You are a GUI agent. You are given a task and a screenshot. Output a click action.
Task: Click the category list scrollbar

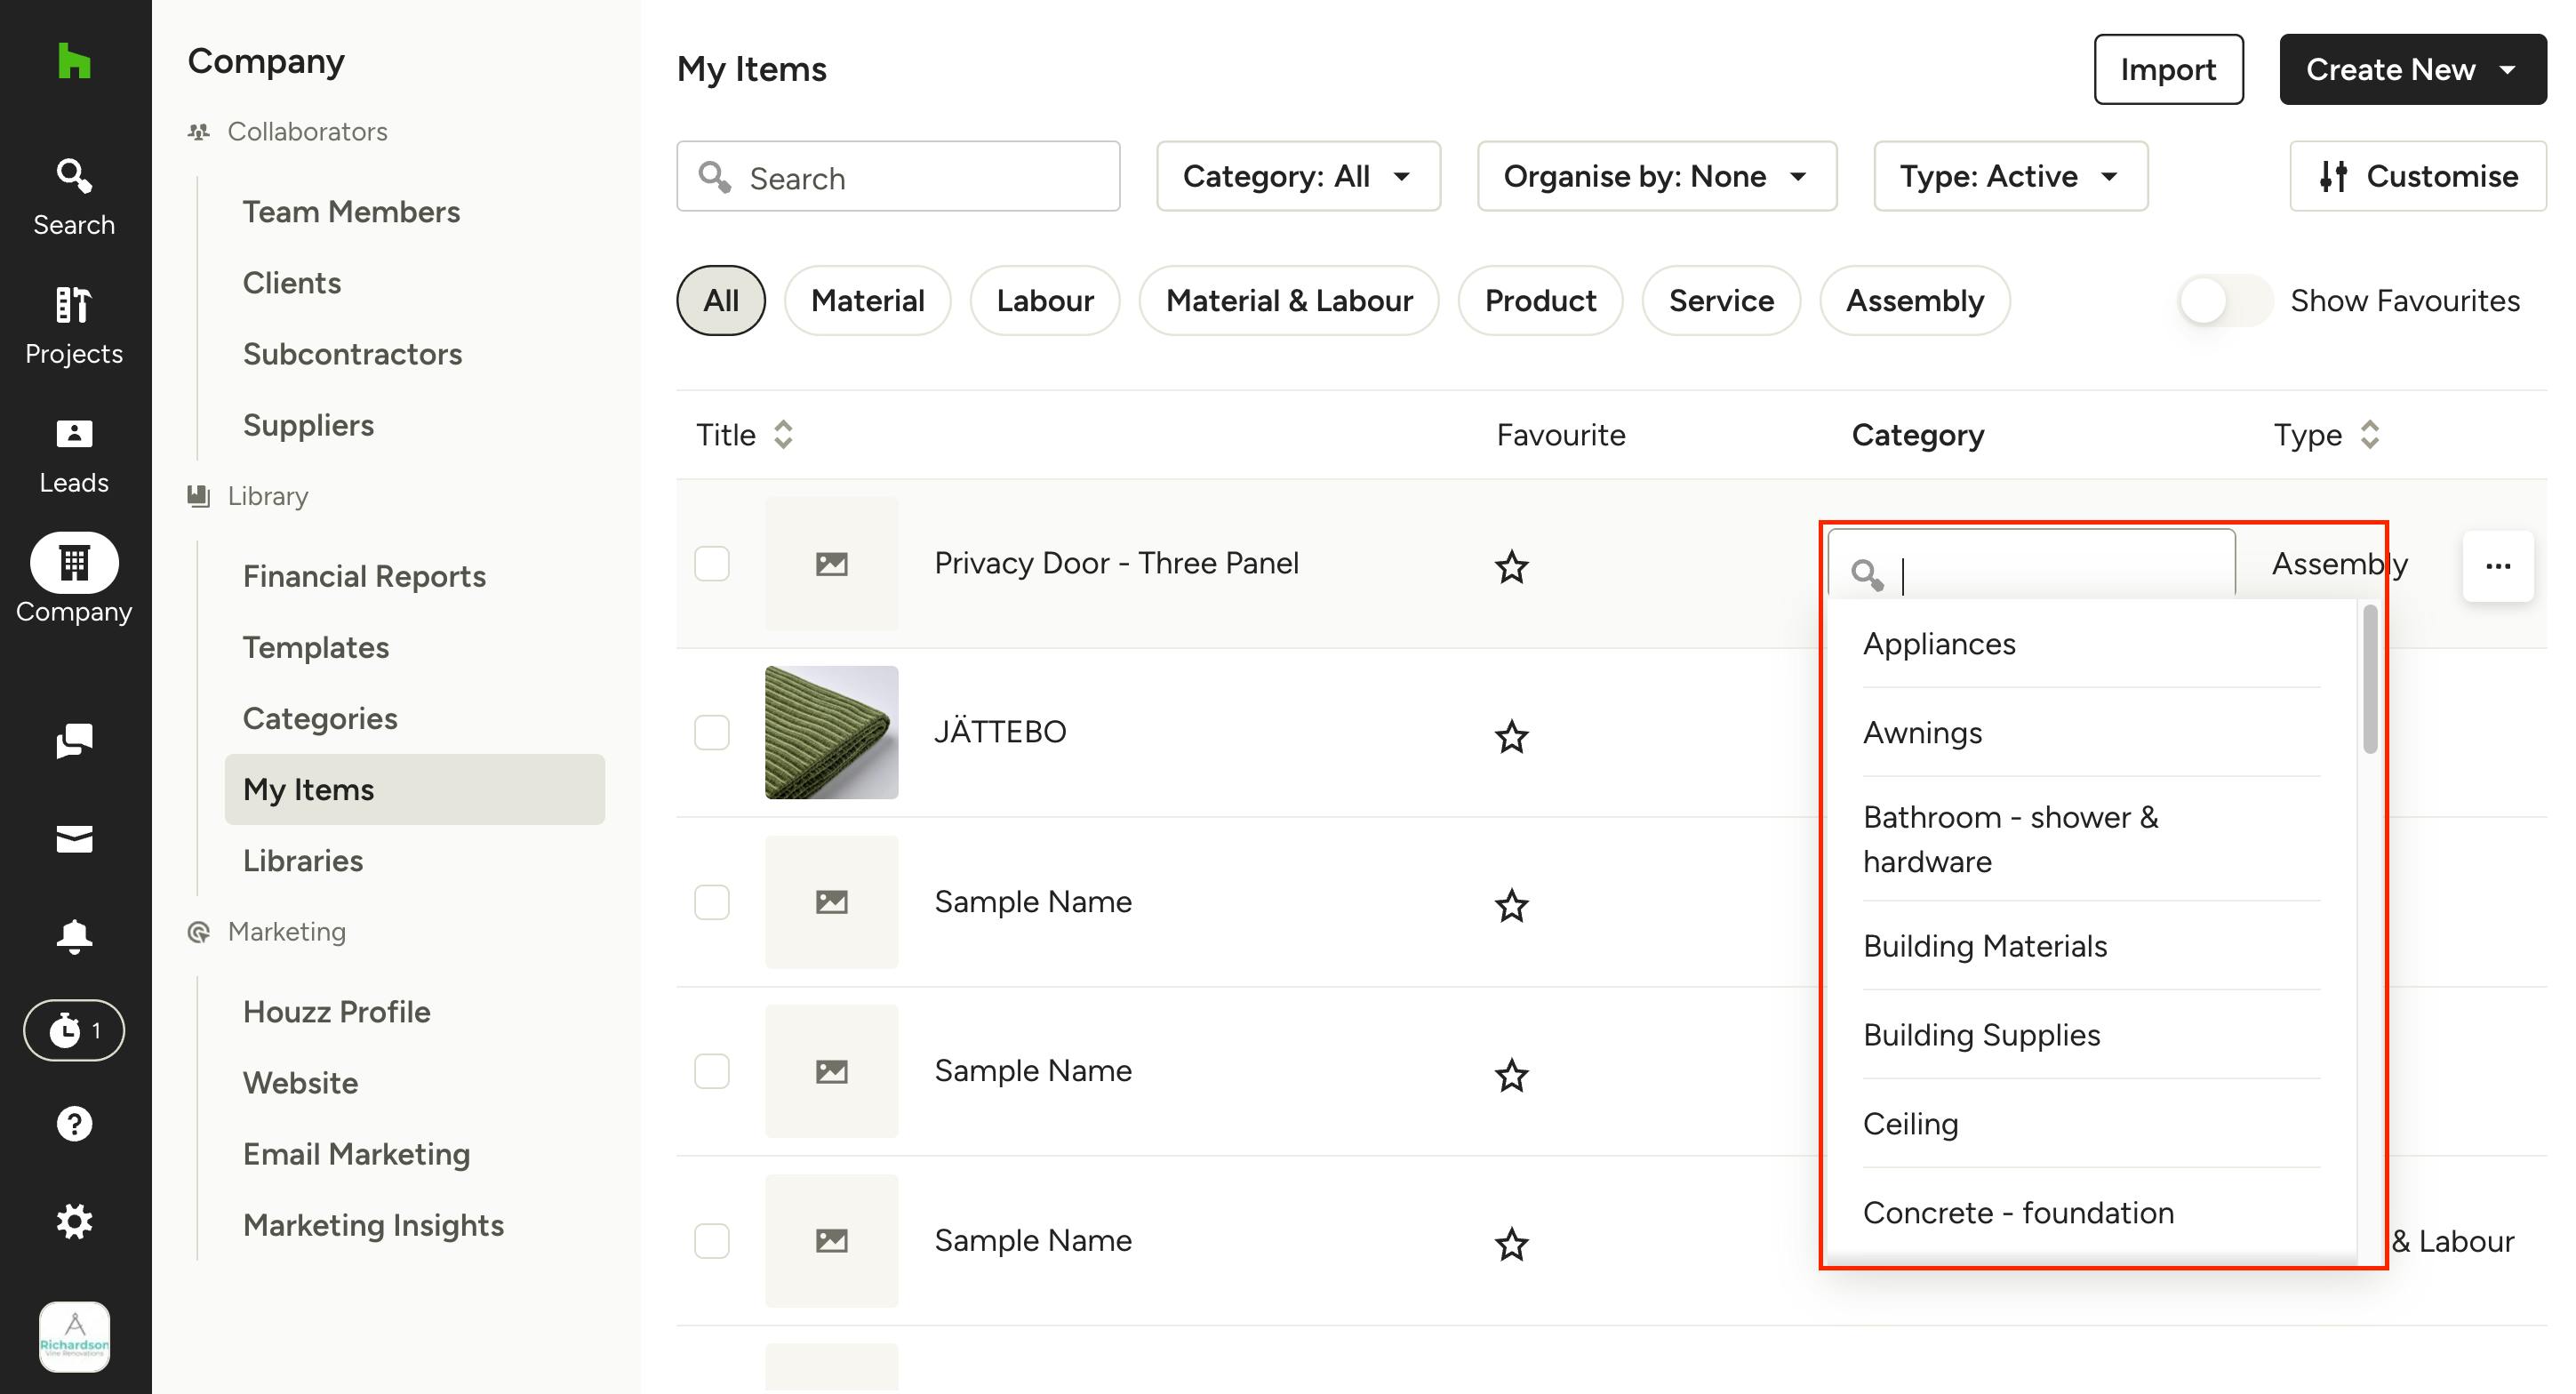tap(2369, 680)
